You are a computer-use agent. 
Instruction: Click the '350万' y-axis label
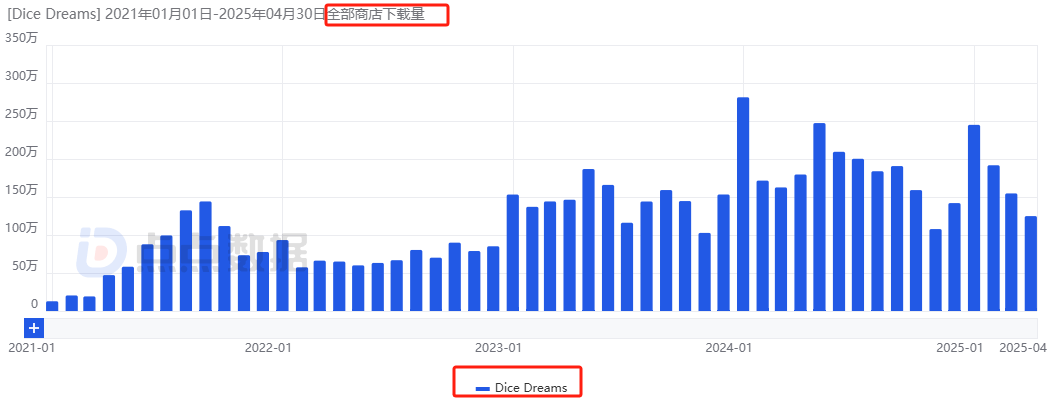point(21,38)
